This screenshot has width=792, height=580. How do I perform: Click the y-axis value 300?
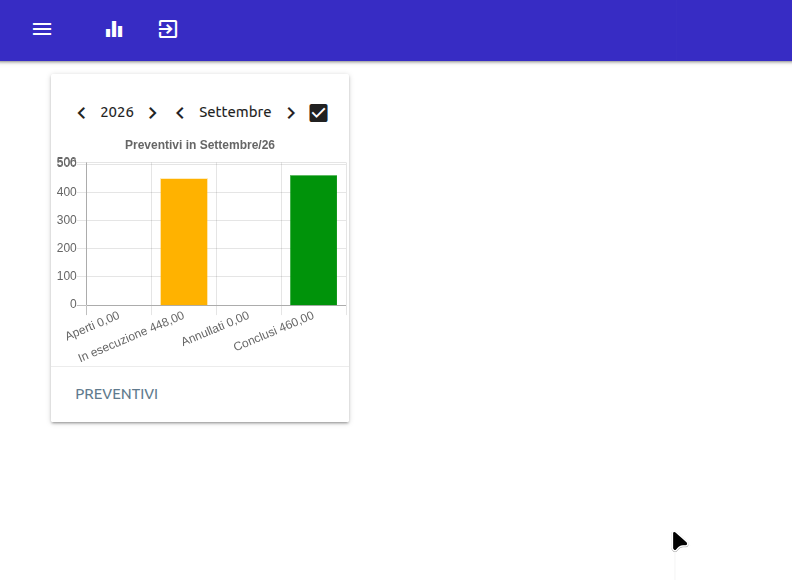(x=67, y=220)
